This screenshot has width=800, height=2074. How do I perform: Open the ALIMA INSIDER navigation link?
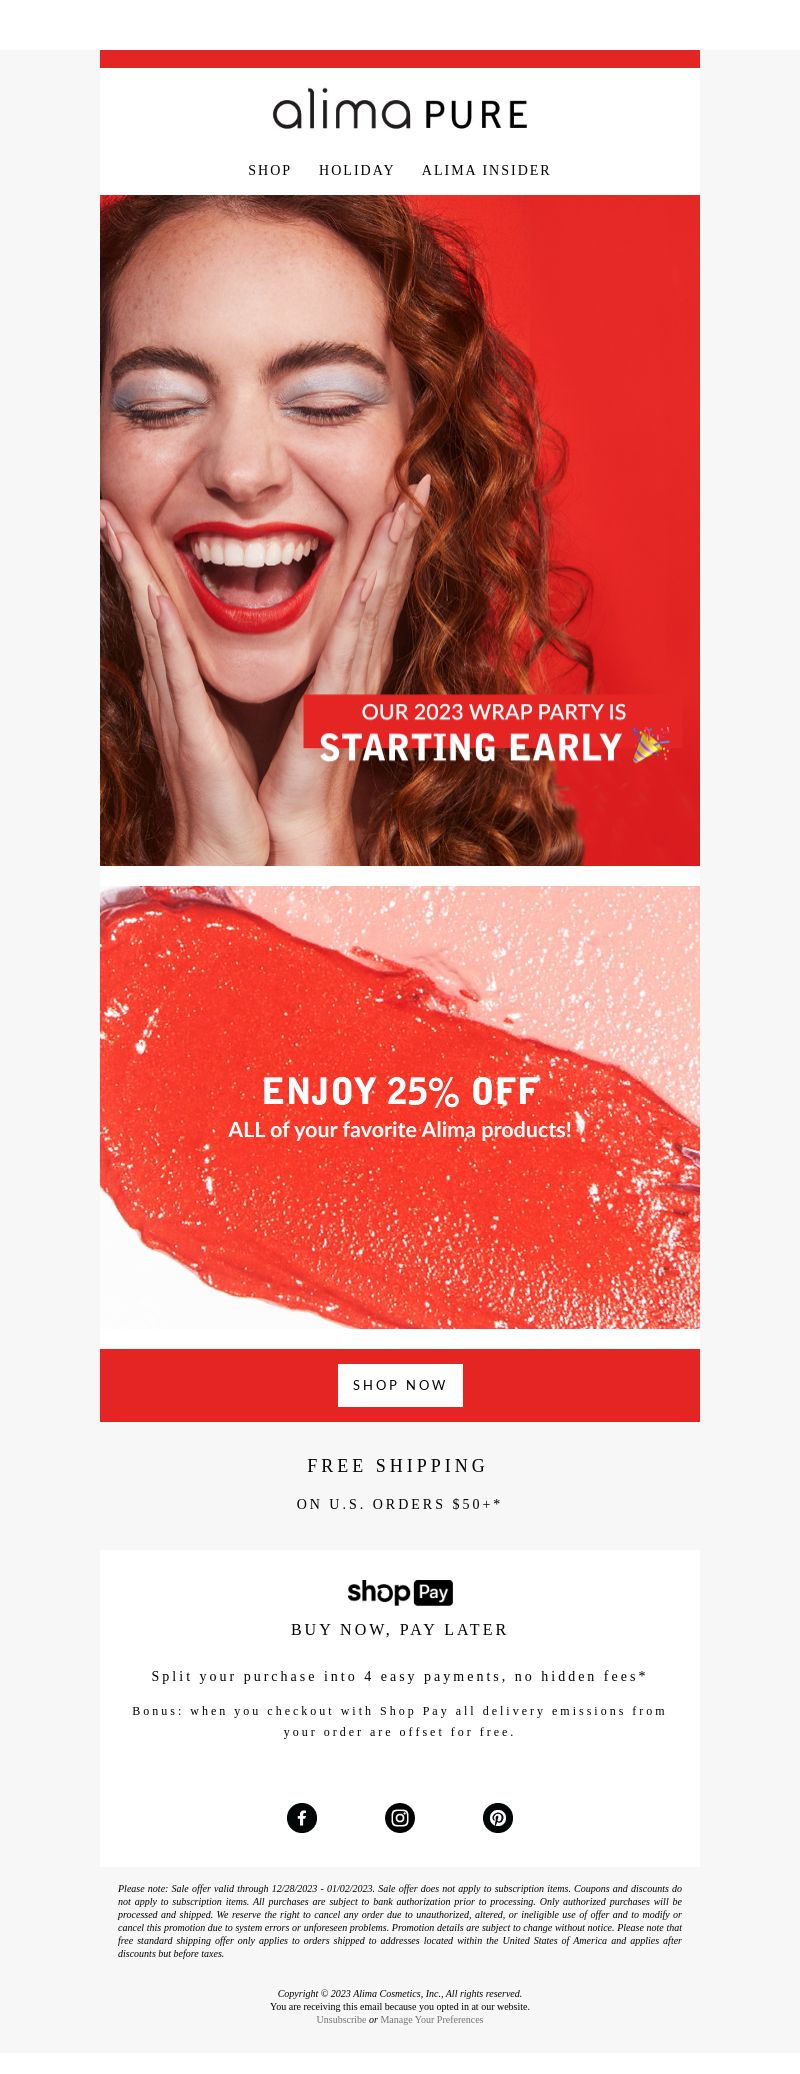pos(486,171)
